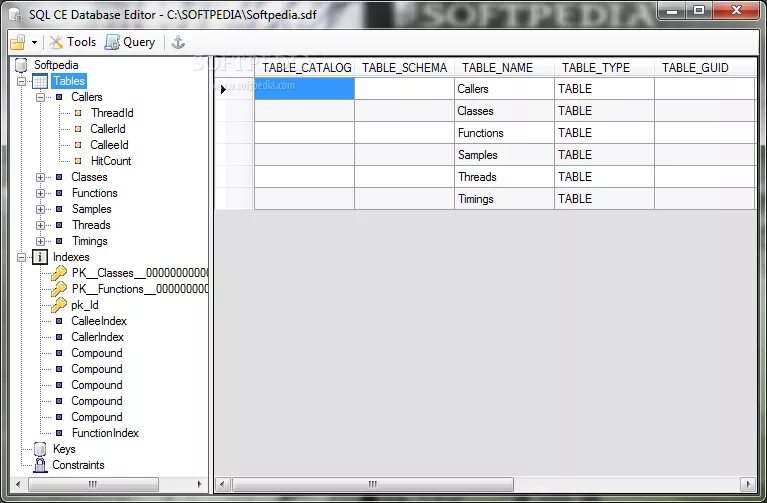Expand the Classes table node
767x503 pixels.
pyautogui.click(x=41, y=177)
